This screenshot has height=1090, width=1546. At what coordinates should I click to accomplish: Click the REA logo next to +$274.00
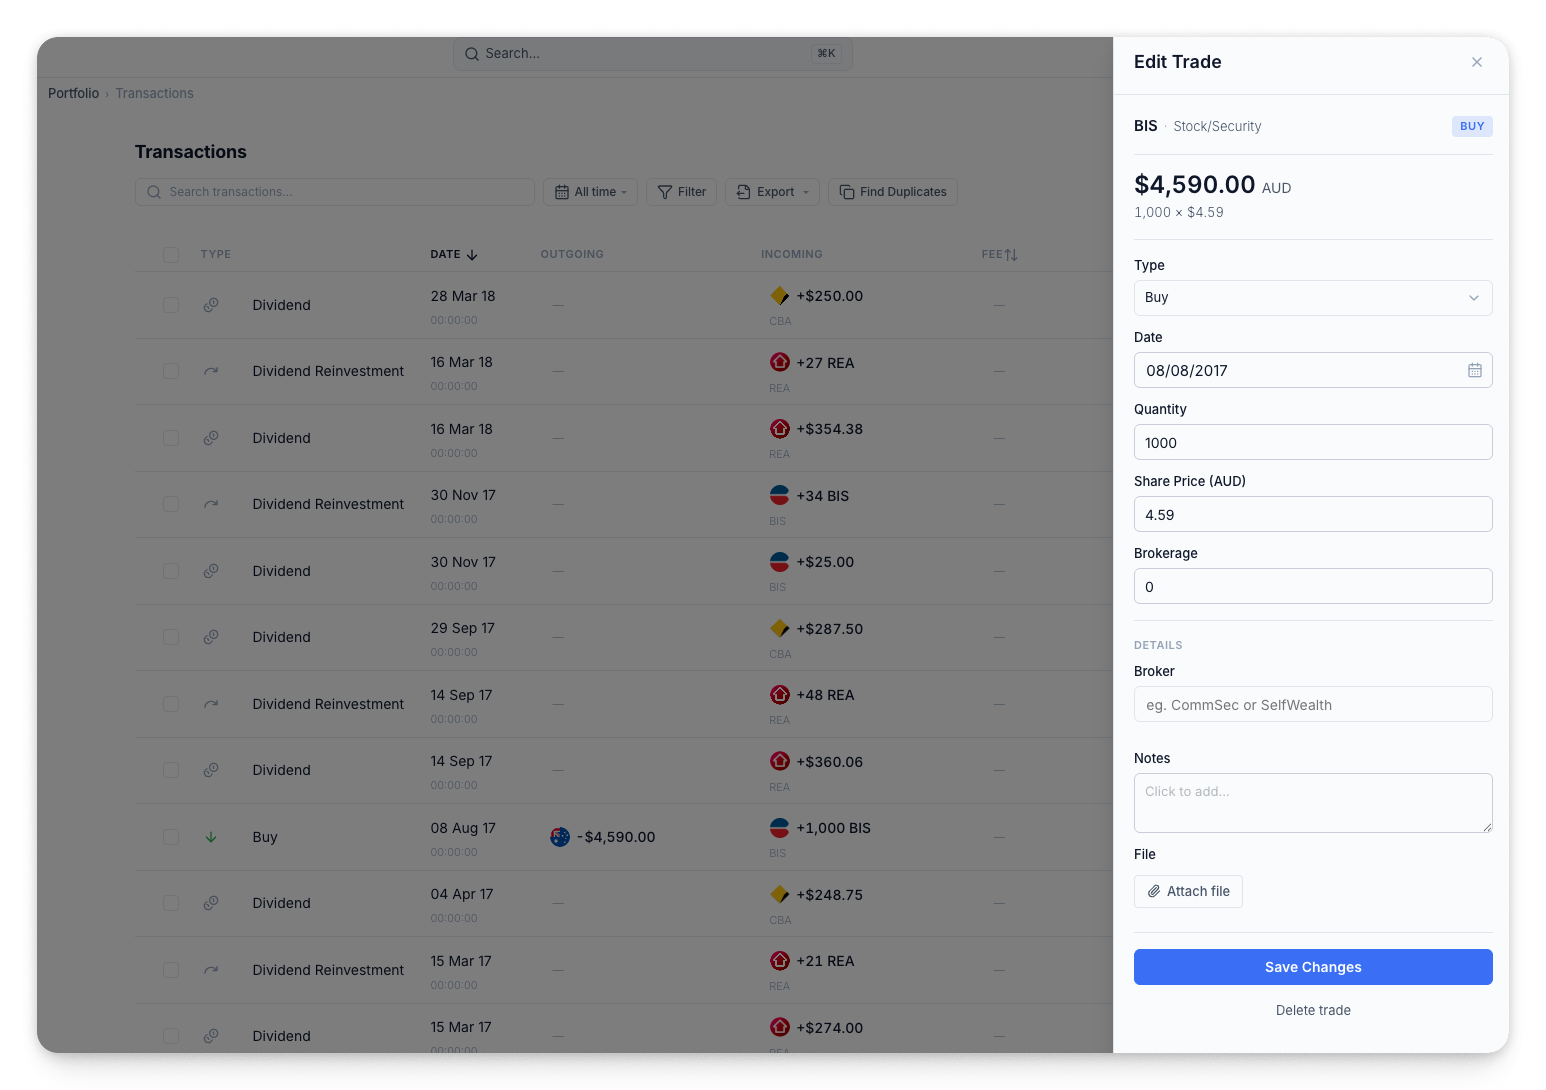click(x=780, y=1027)
